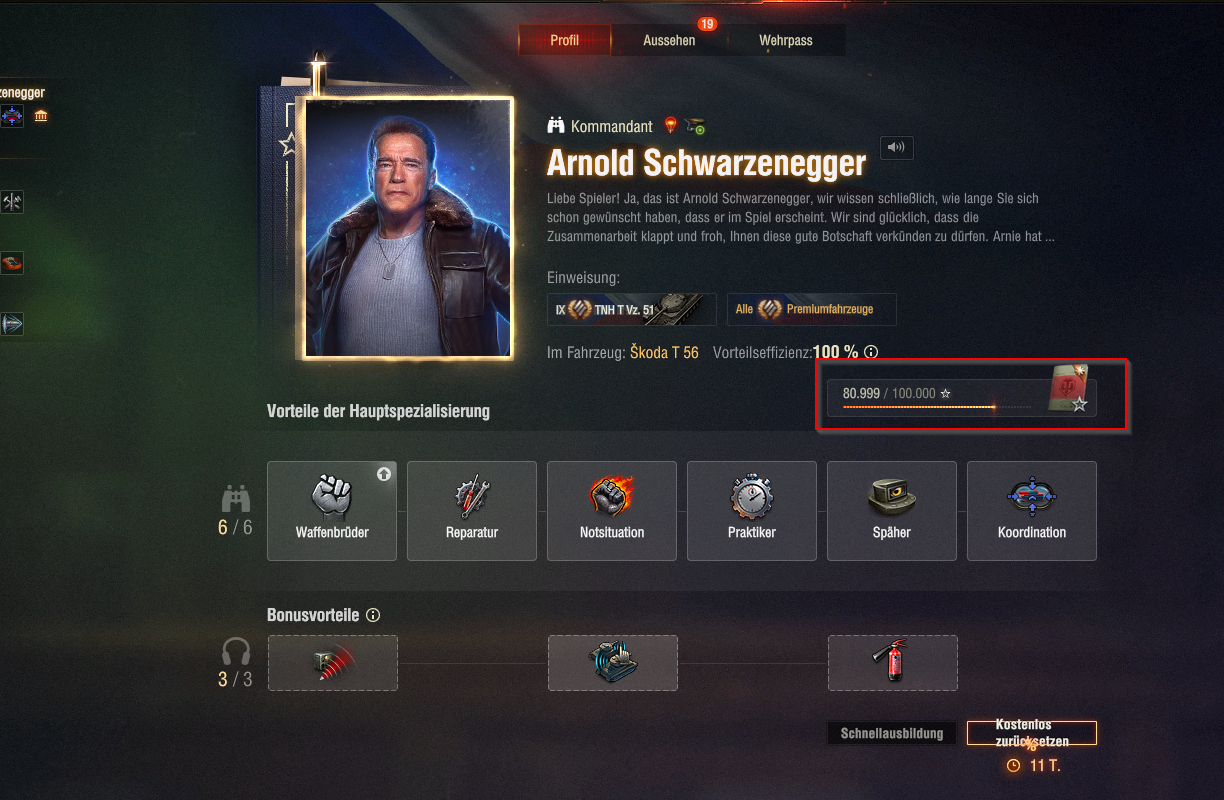This screenshot has height=800, width=1224.
Task: Select the Waffenbrüder perk tile
Action: [x=332, y=510]
